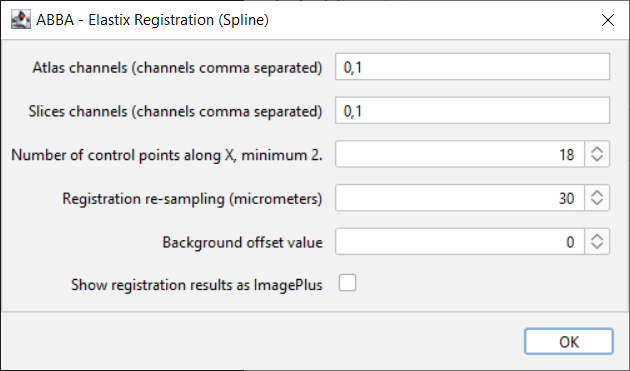The width and height of the screenshot is (630, 371).
Task: Click the ABBA application icon in title bar
Action: pos(21,19)
